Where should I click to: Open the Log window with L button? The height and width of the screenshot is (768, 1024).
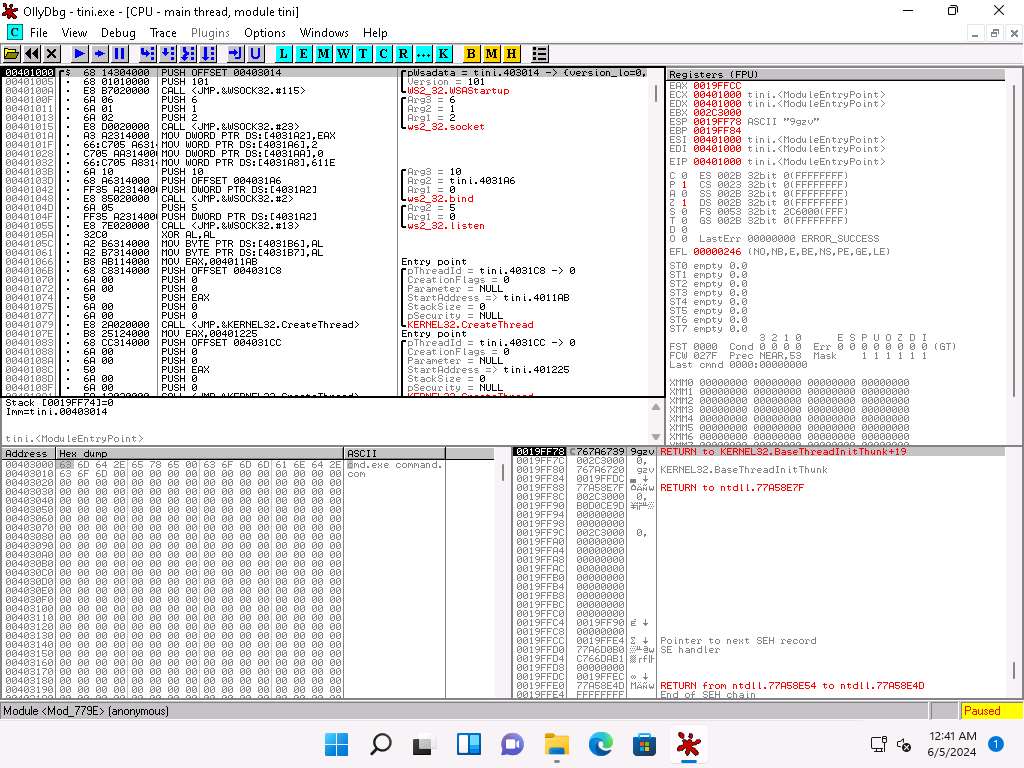(284, 53)
